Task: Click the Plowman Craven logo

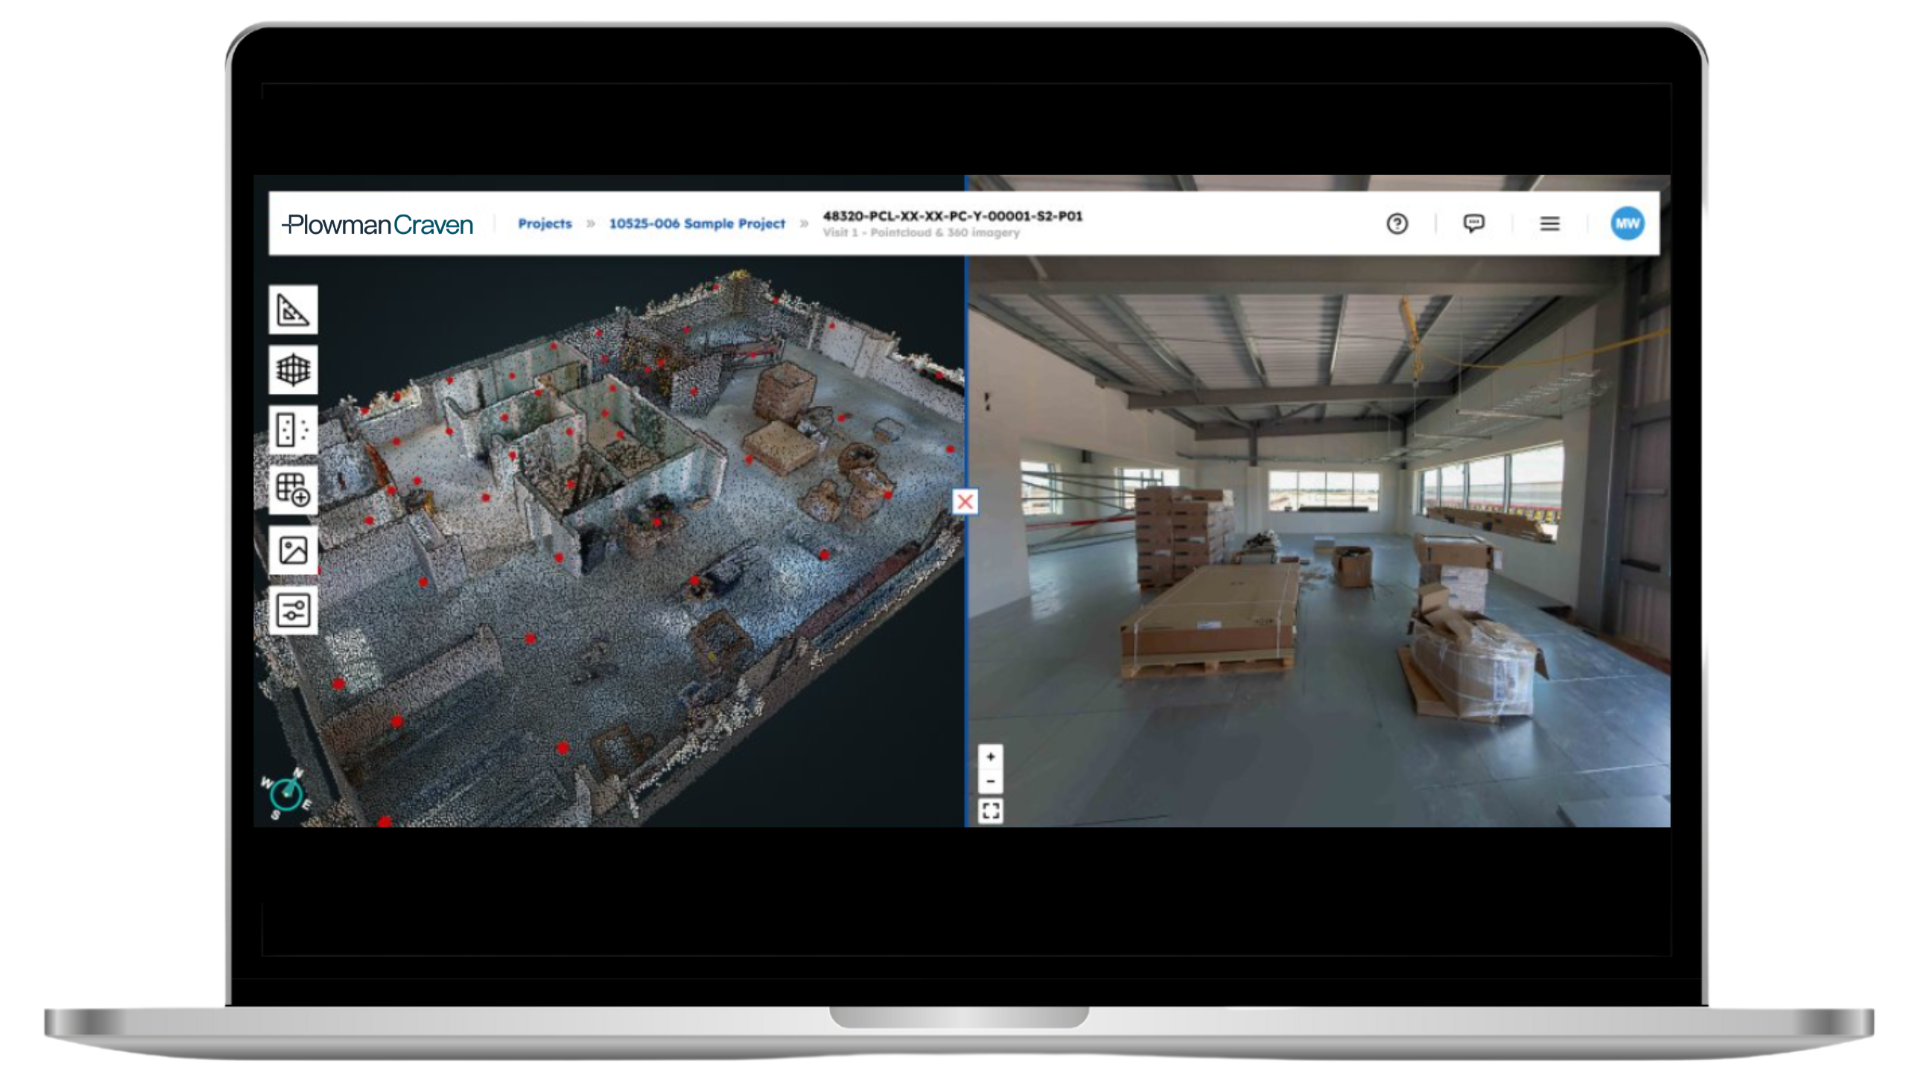Action: 378,225
